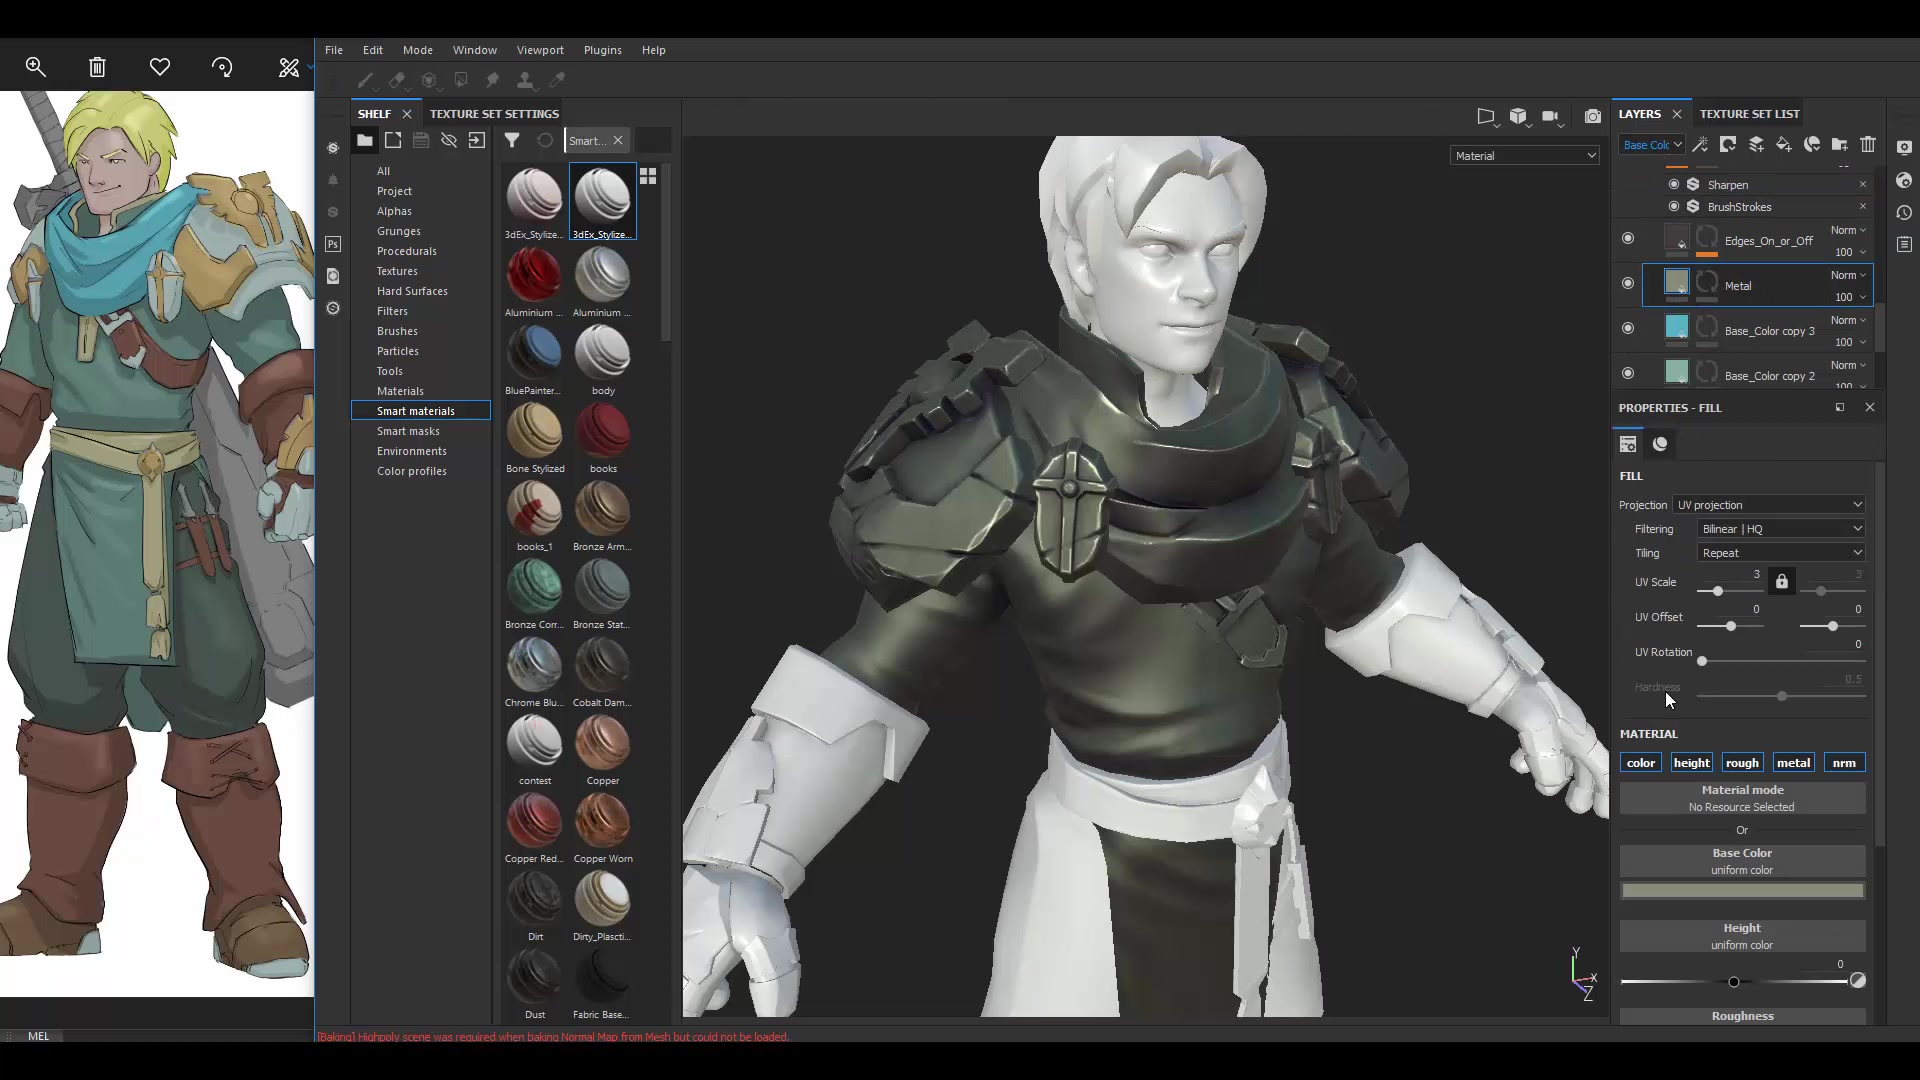Delete the selected layer with trash icon
1920x1080 pixels.
1868,145
